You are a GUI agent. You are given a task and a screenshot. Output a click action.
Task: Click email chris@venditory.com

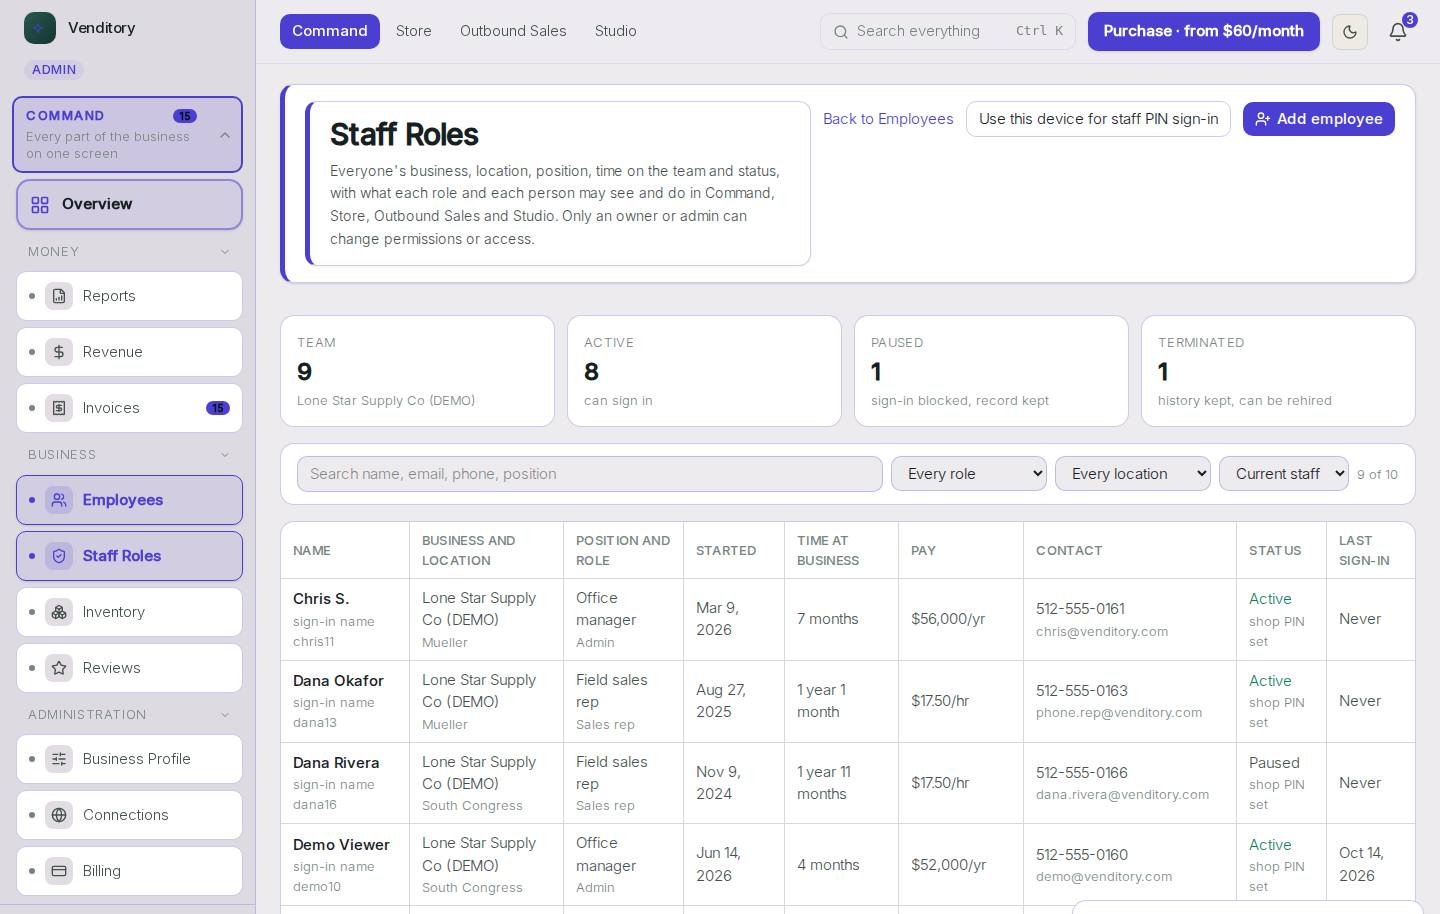click(1102, 632)
